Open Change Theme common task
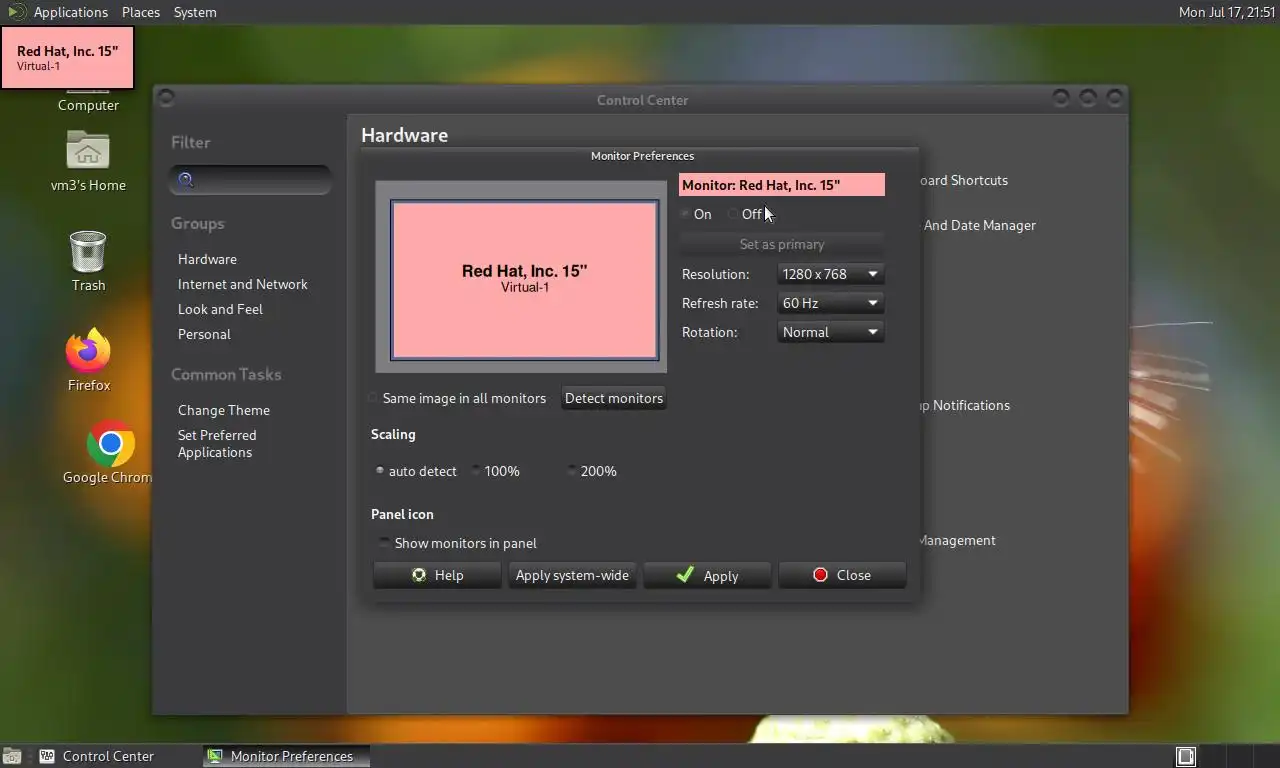Viewport: 1280px width, 768px height. [224, 410]
